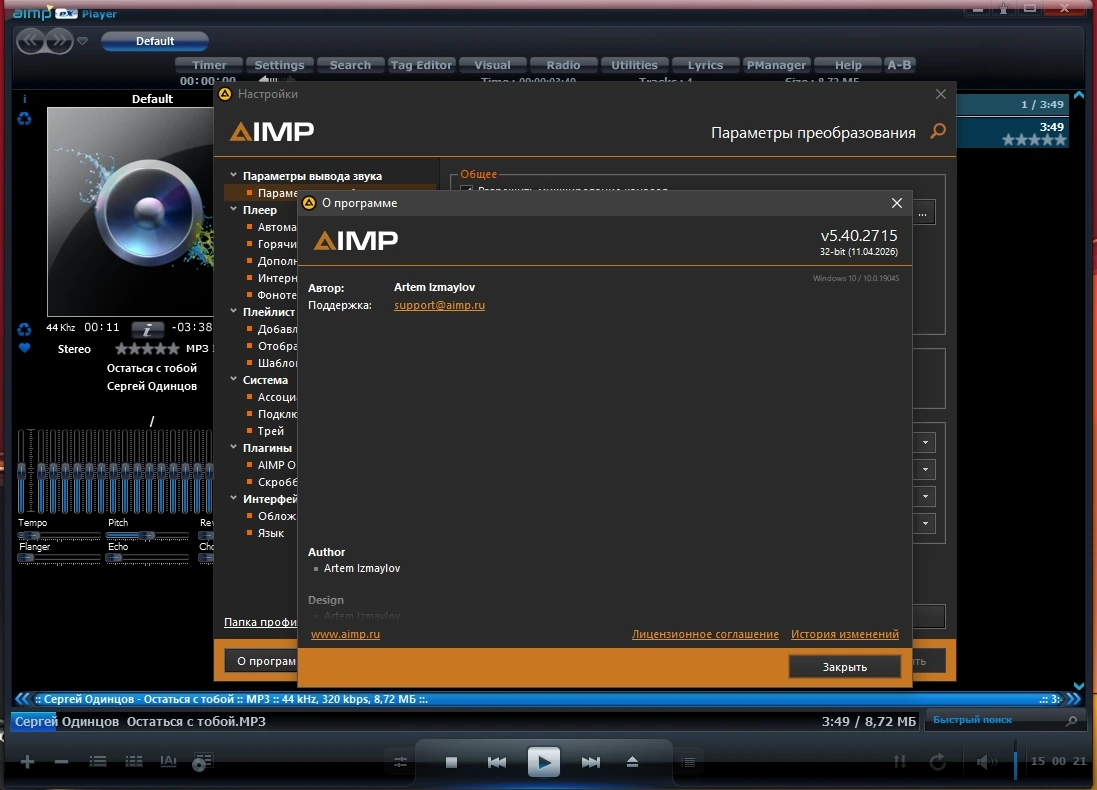The width and height of the screenshot is (1097, 790).
Task: Click the blue heart favorite icon
Action: 24,348
